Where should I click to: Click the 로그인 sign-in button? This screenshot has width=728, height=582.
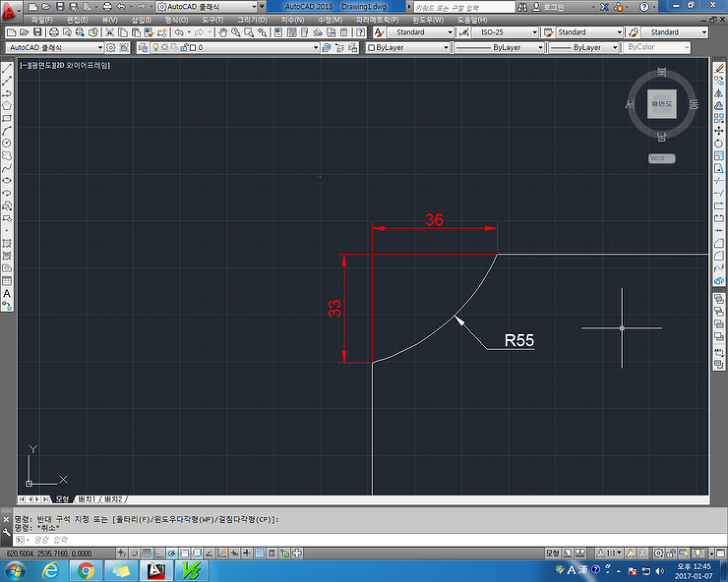coord(548,7)
